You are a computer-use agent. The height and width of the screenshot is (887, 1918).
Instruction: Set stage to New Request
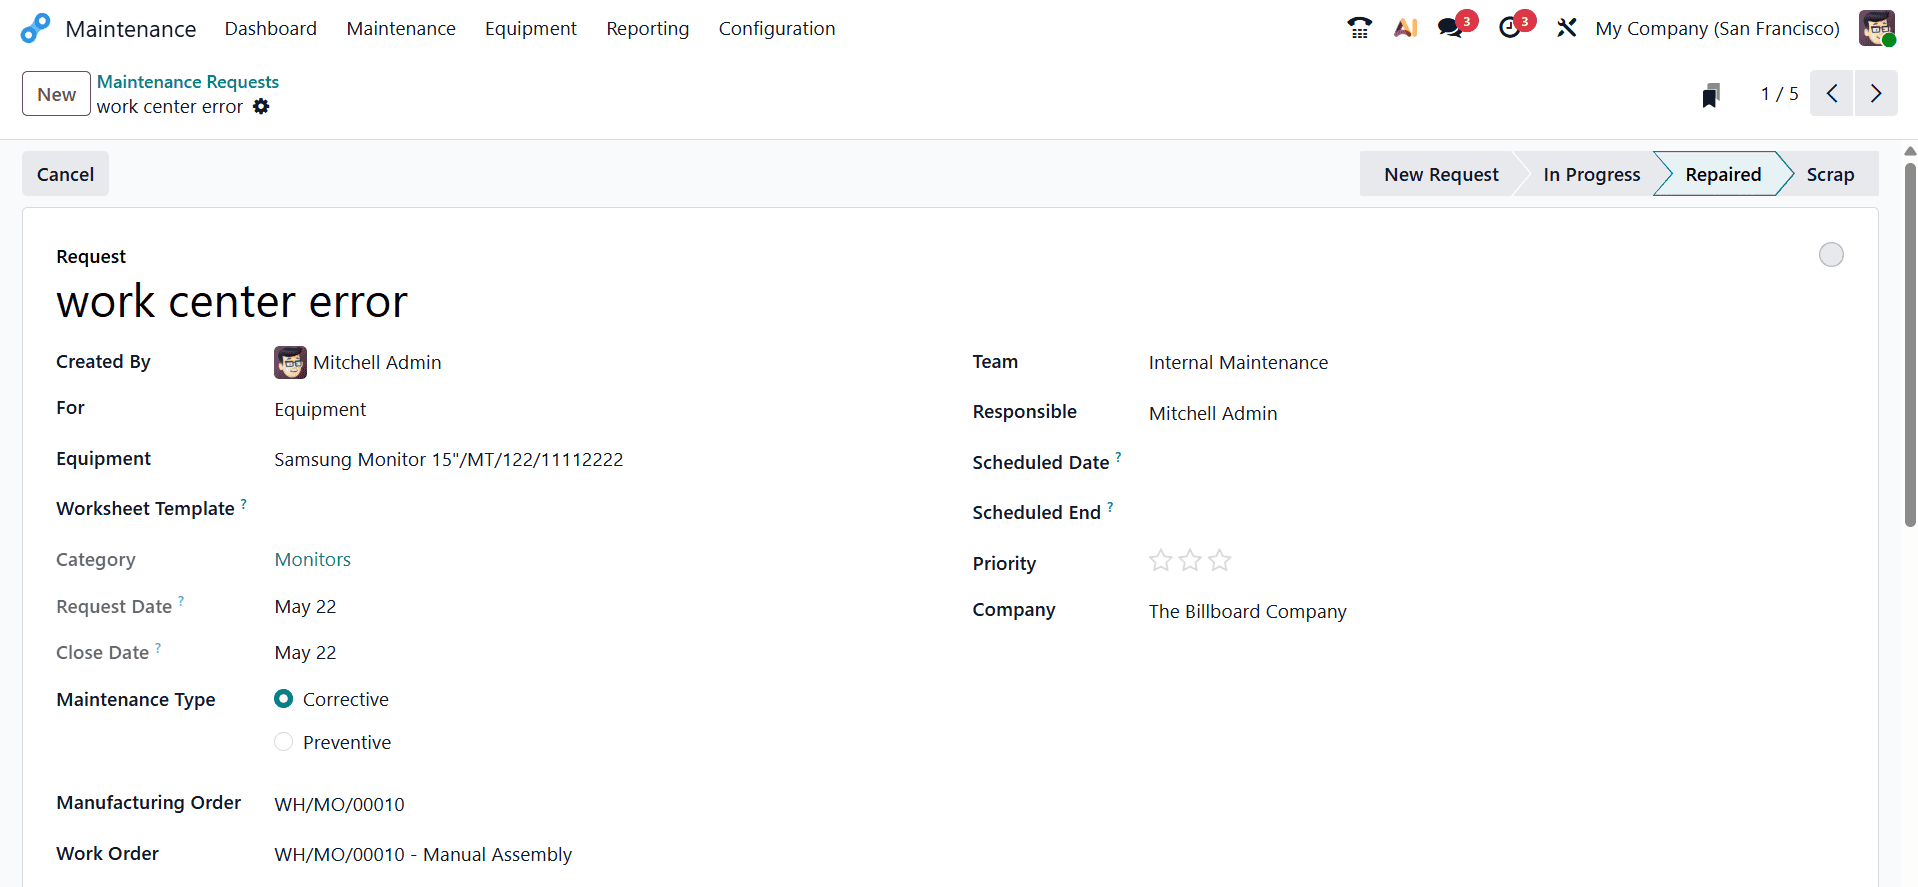coord(1440,174)
